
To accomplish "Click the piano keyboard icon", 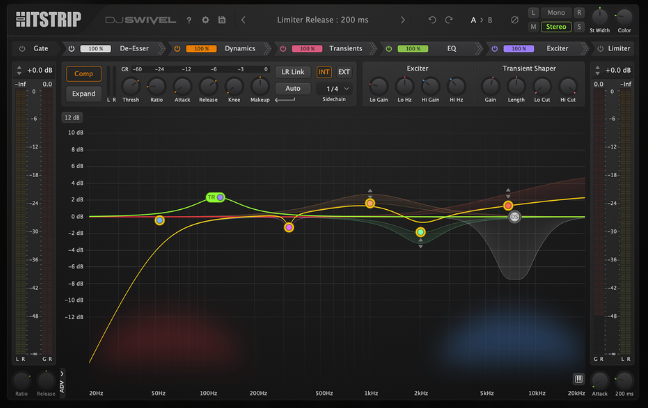I will click(x=579, y=379).
